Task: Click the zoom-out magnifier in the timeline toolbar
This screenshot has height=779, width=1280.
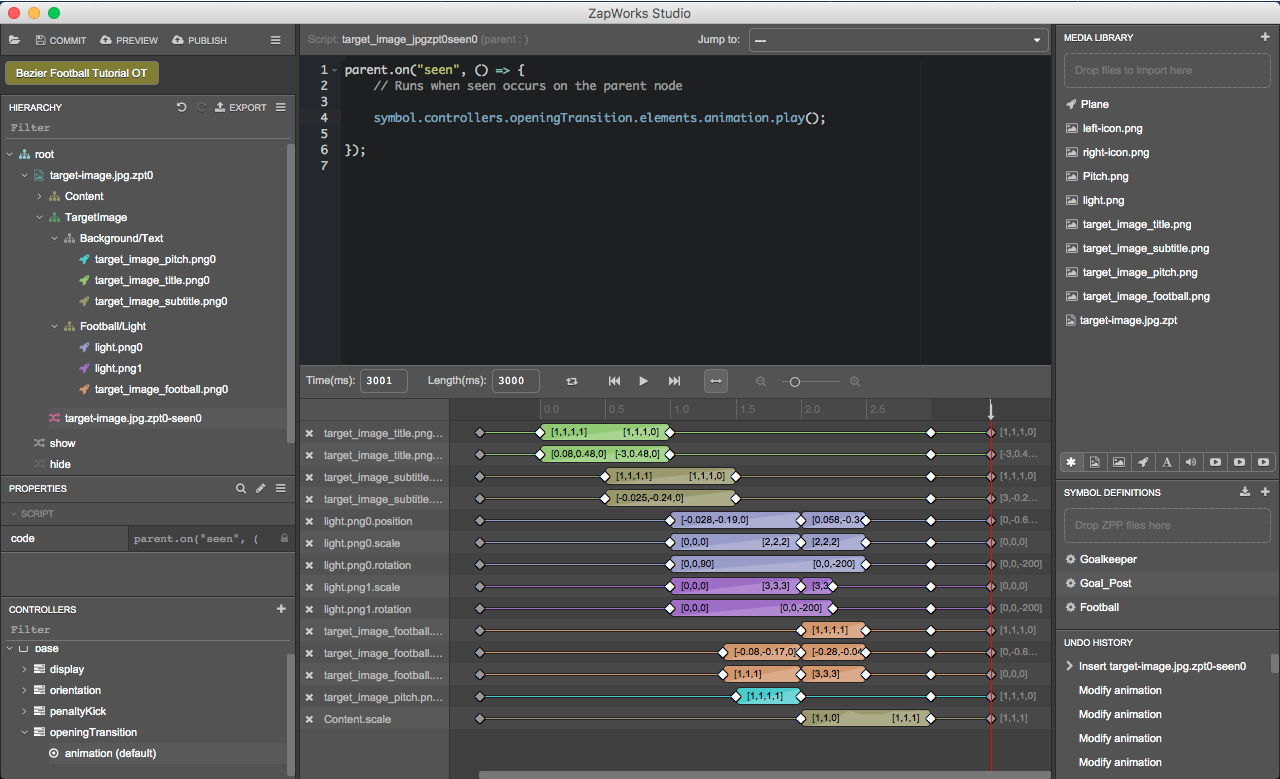Action: [x=761, y=381]
